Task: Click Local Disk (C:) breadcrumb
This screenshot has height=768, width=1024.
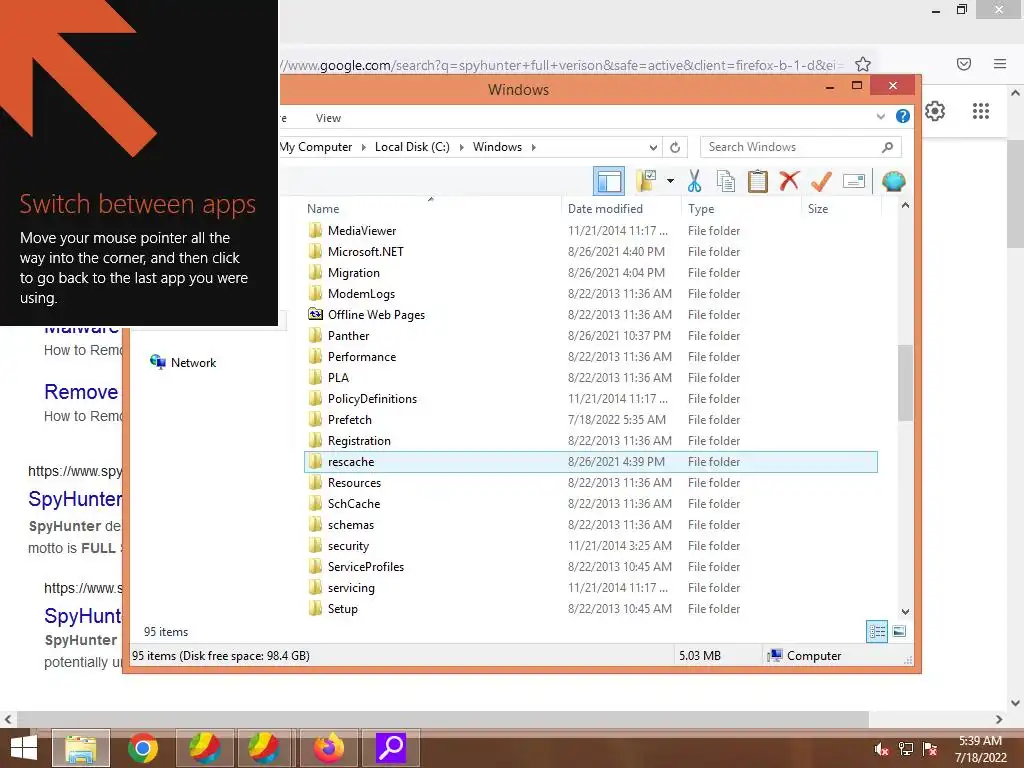Action: tap(412, 147)
